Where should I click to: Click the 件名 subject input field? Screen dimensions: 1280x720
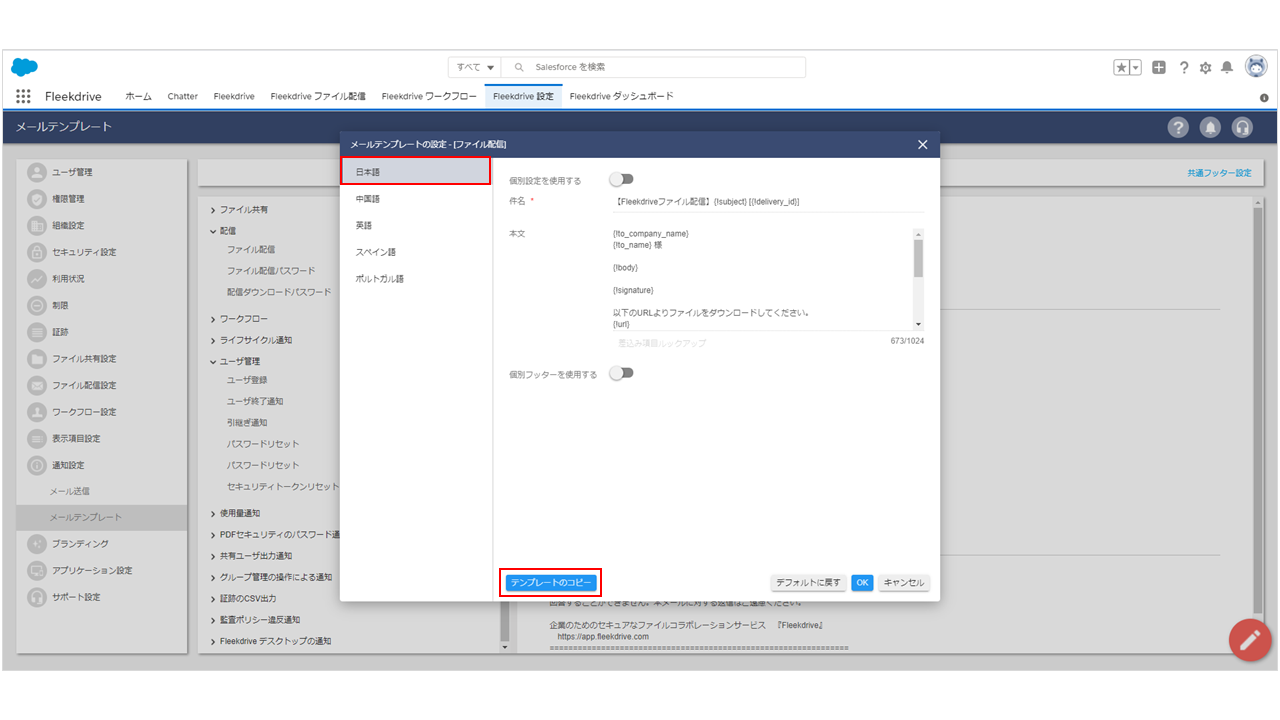pyautogui.click(x=768, y=201)
